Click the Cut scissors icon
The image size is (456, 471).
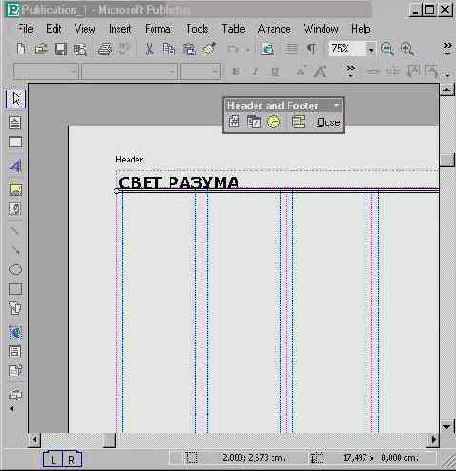149,49
